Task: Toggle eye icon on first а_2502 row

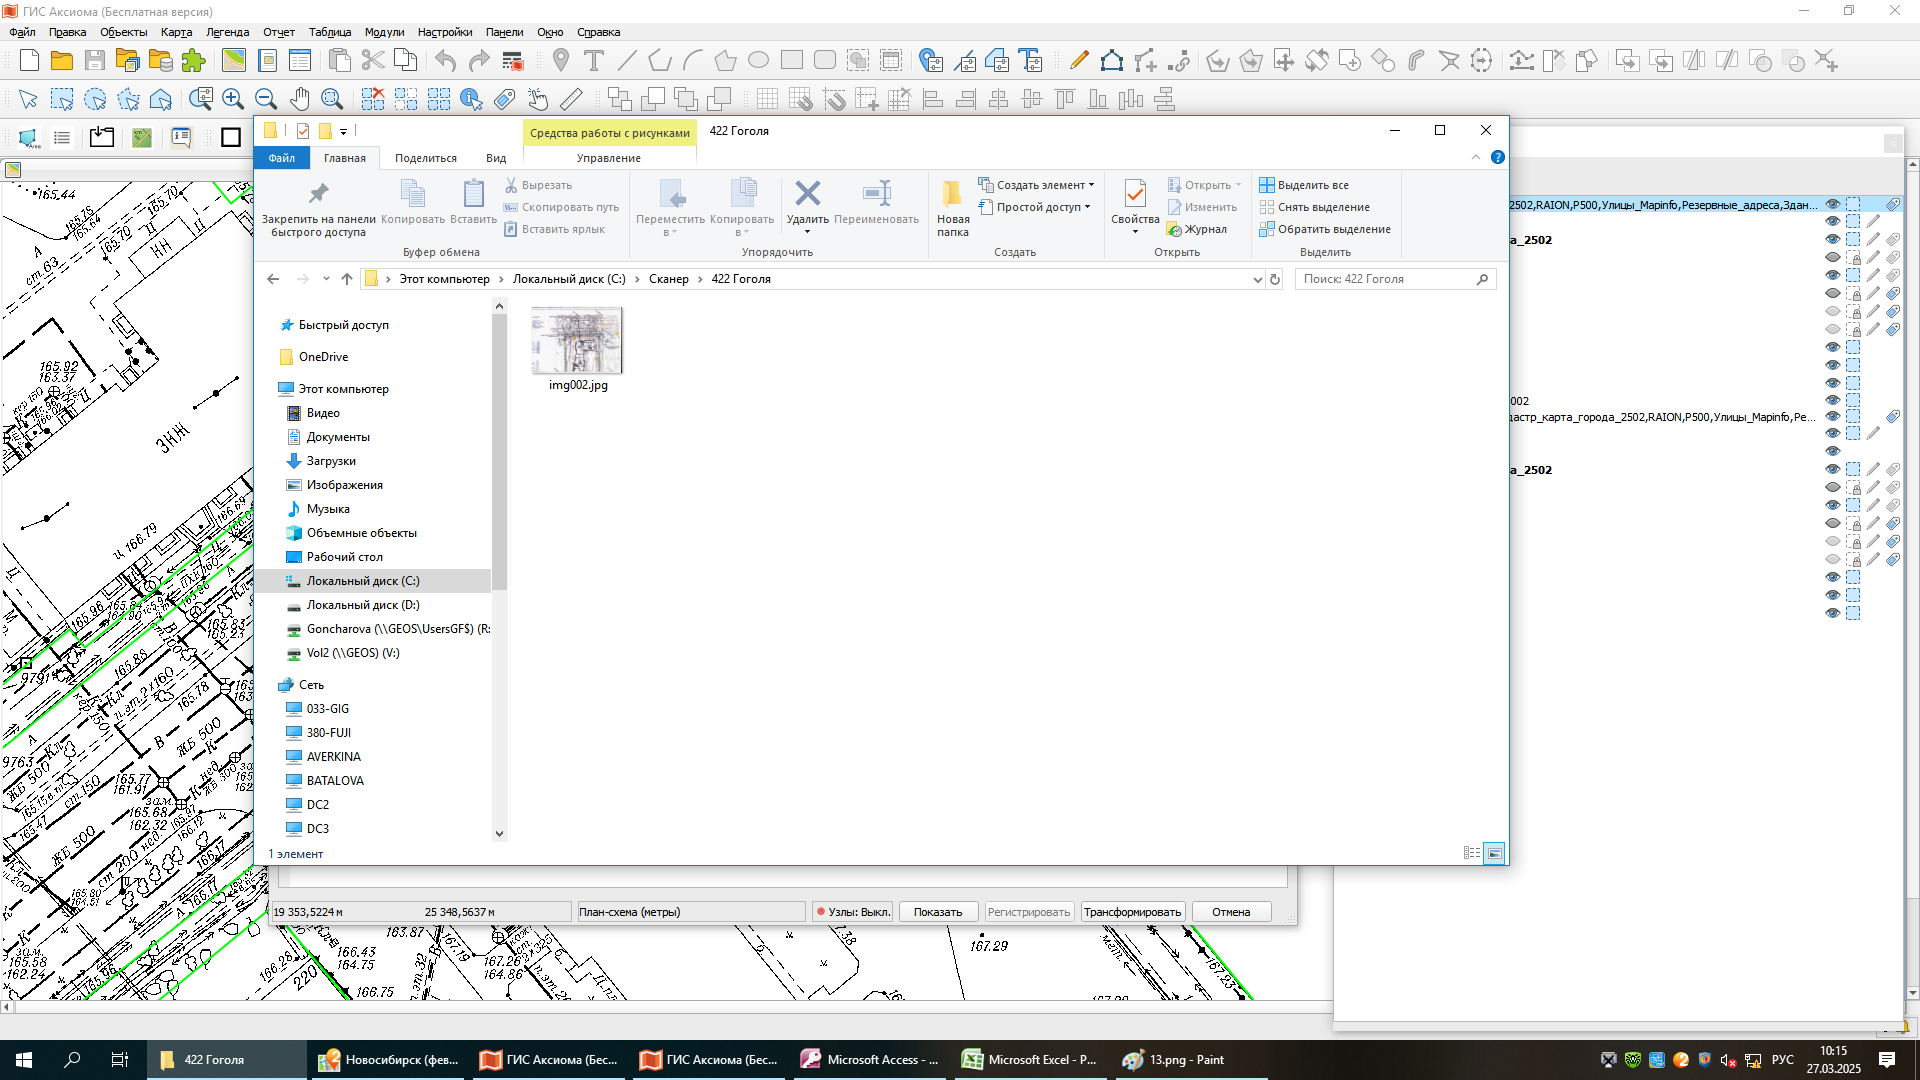Action: coord(1832,240)
